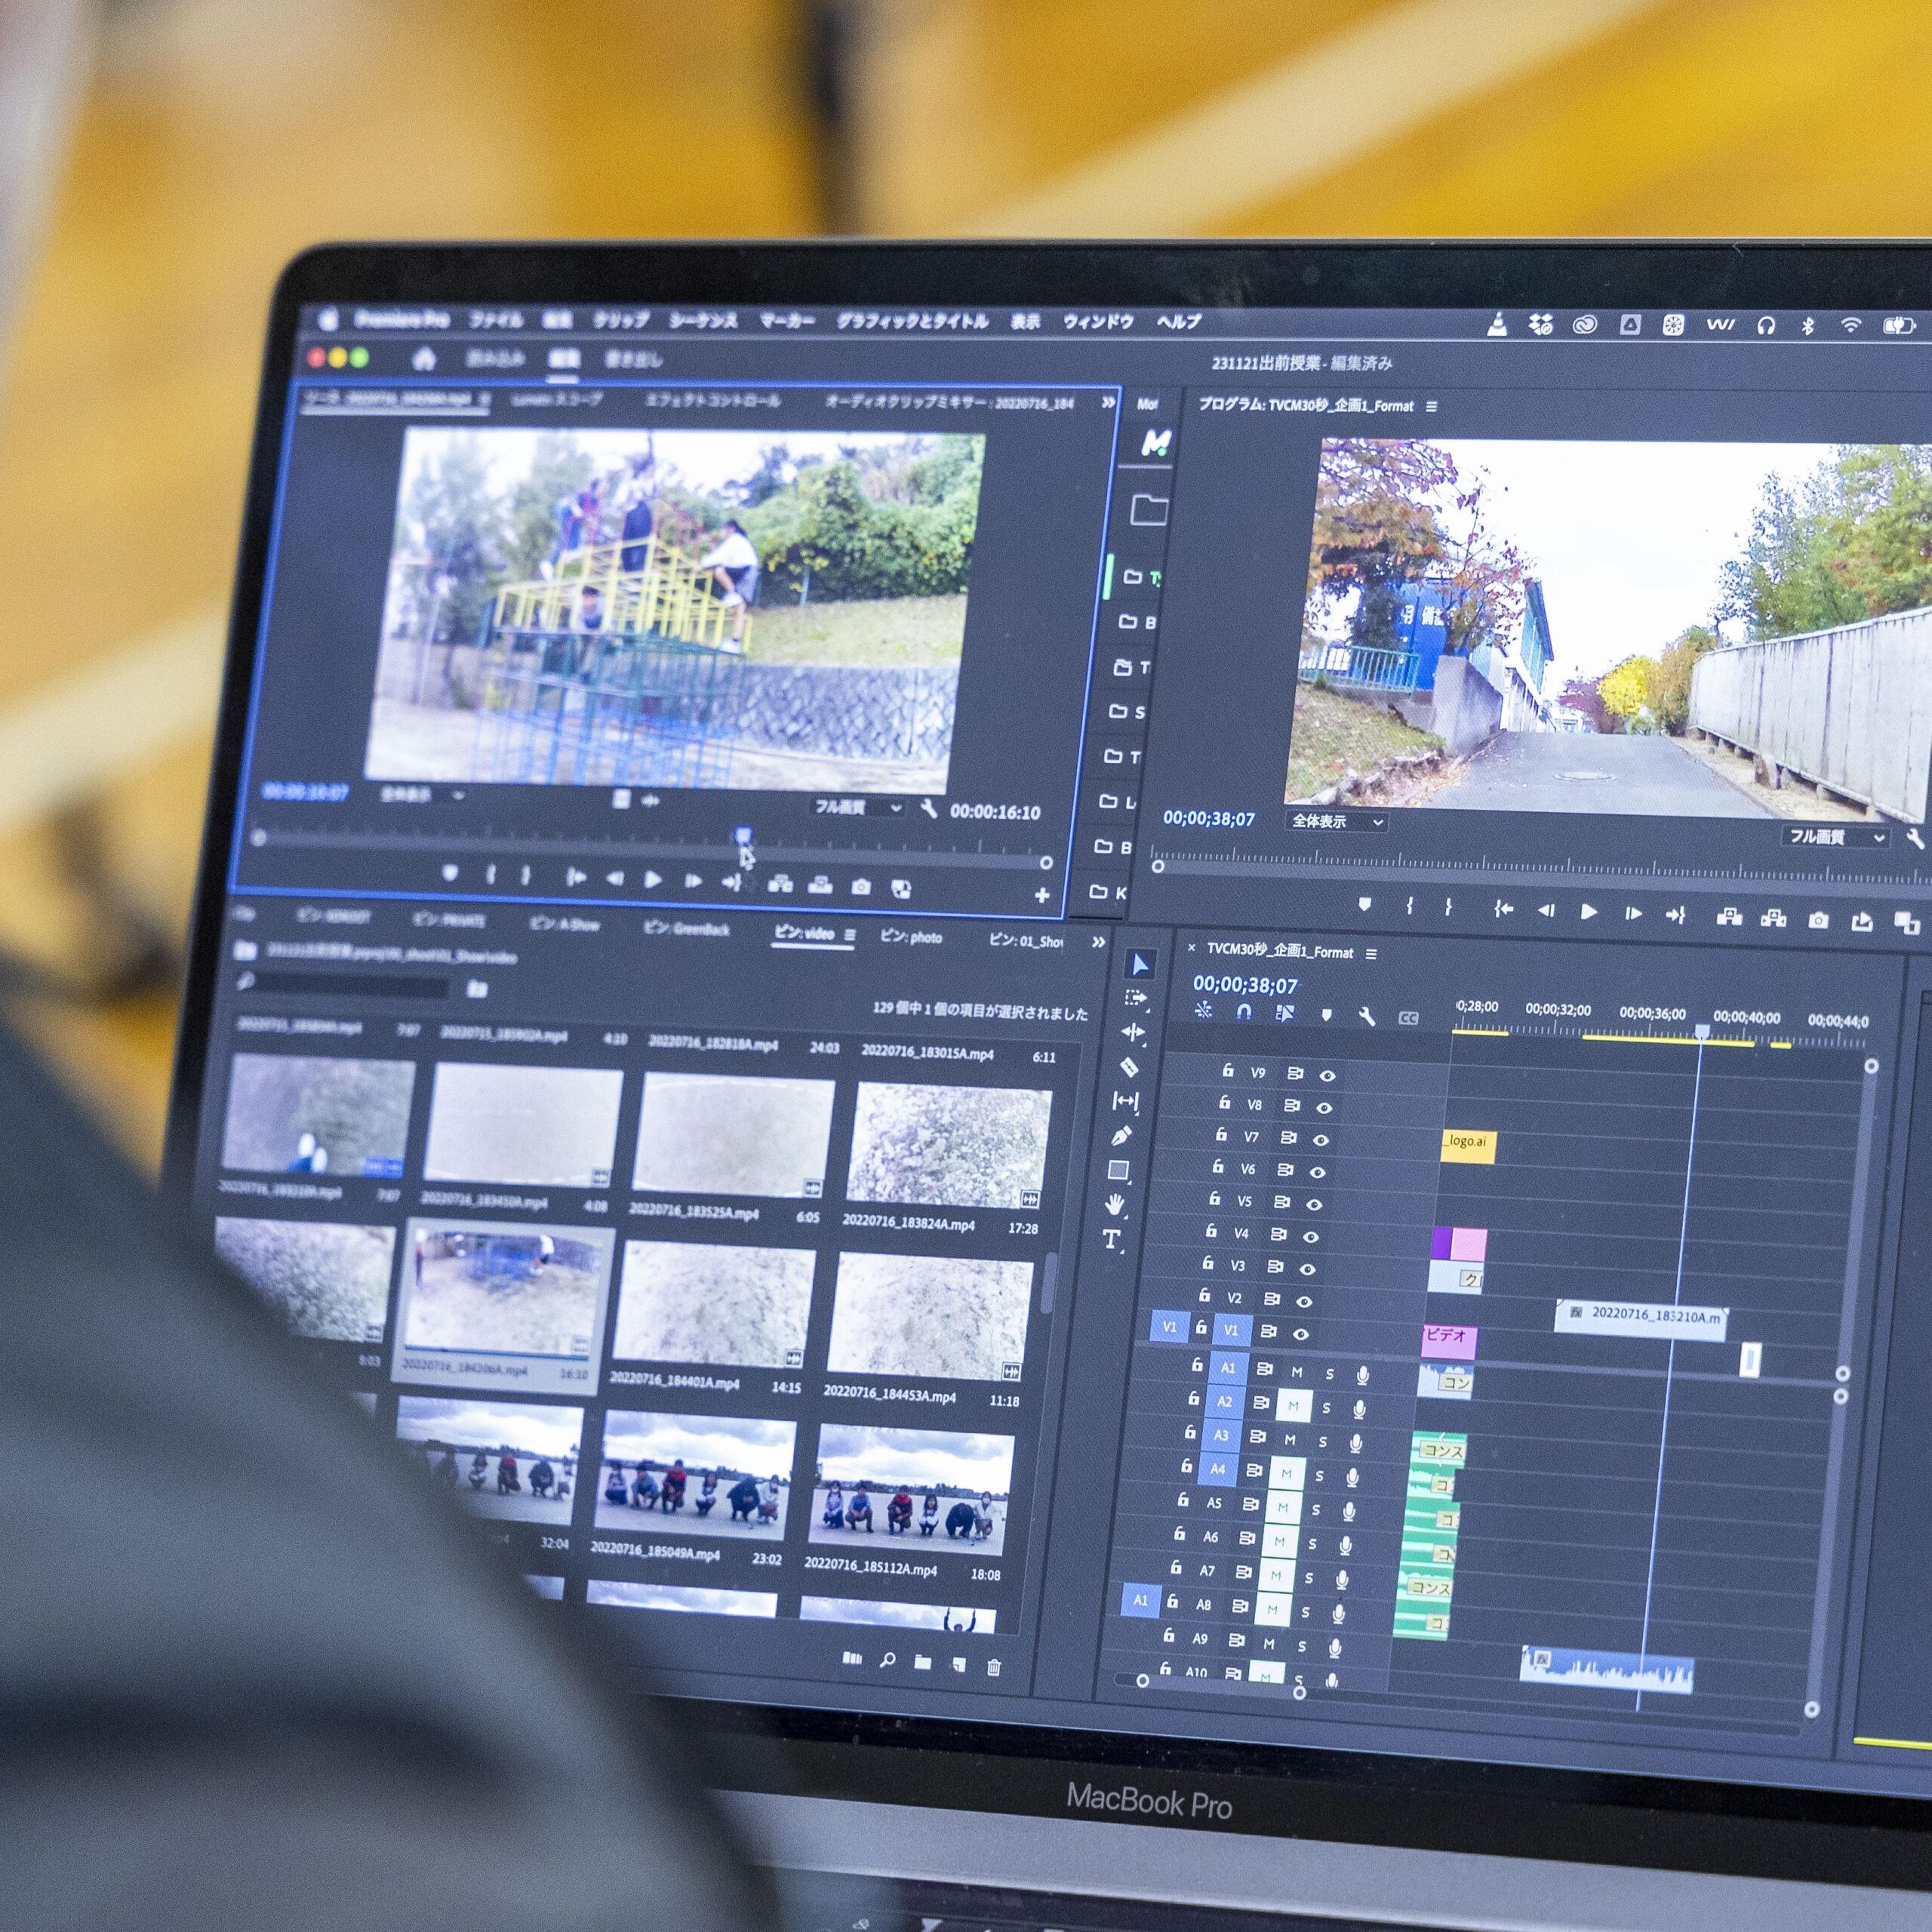This screenshot has width=1932, height=1932.
Task: Toggle timeline Snap magnet icon
Action: 1243,1012
